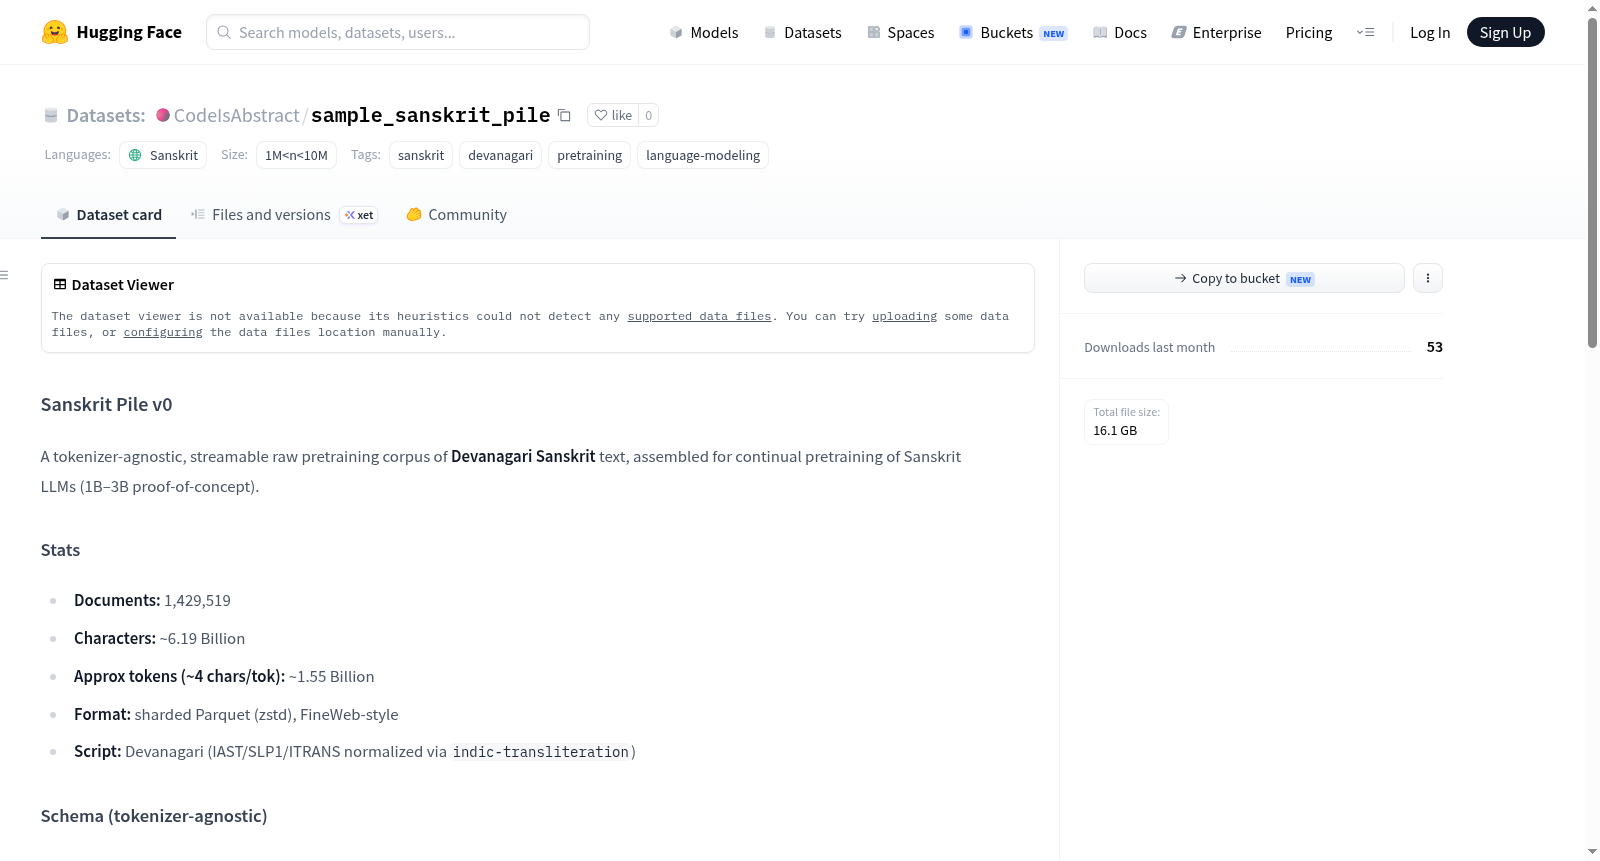Switch to the Community tab
The height and width of the screenshot is (861, 1600).
point(456,215)
